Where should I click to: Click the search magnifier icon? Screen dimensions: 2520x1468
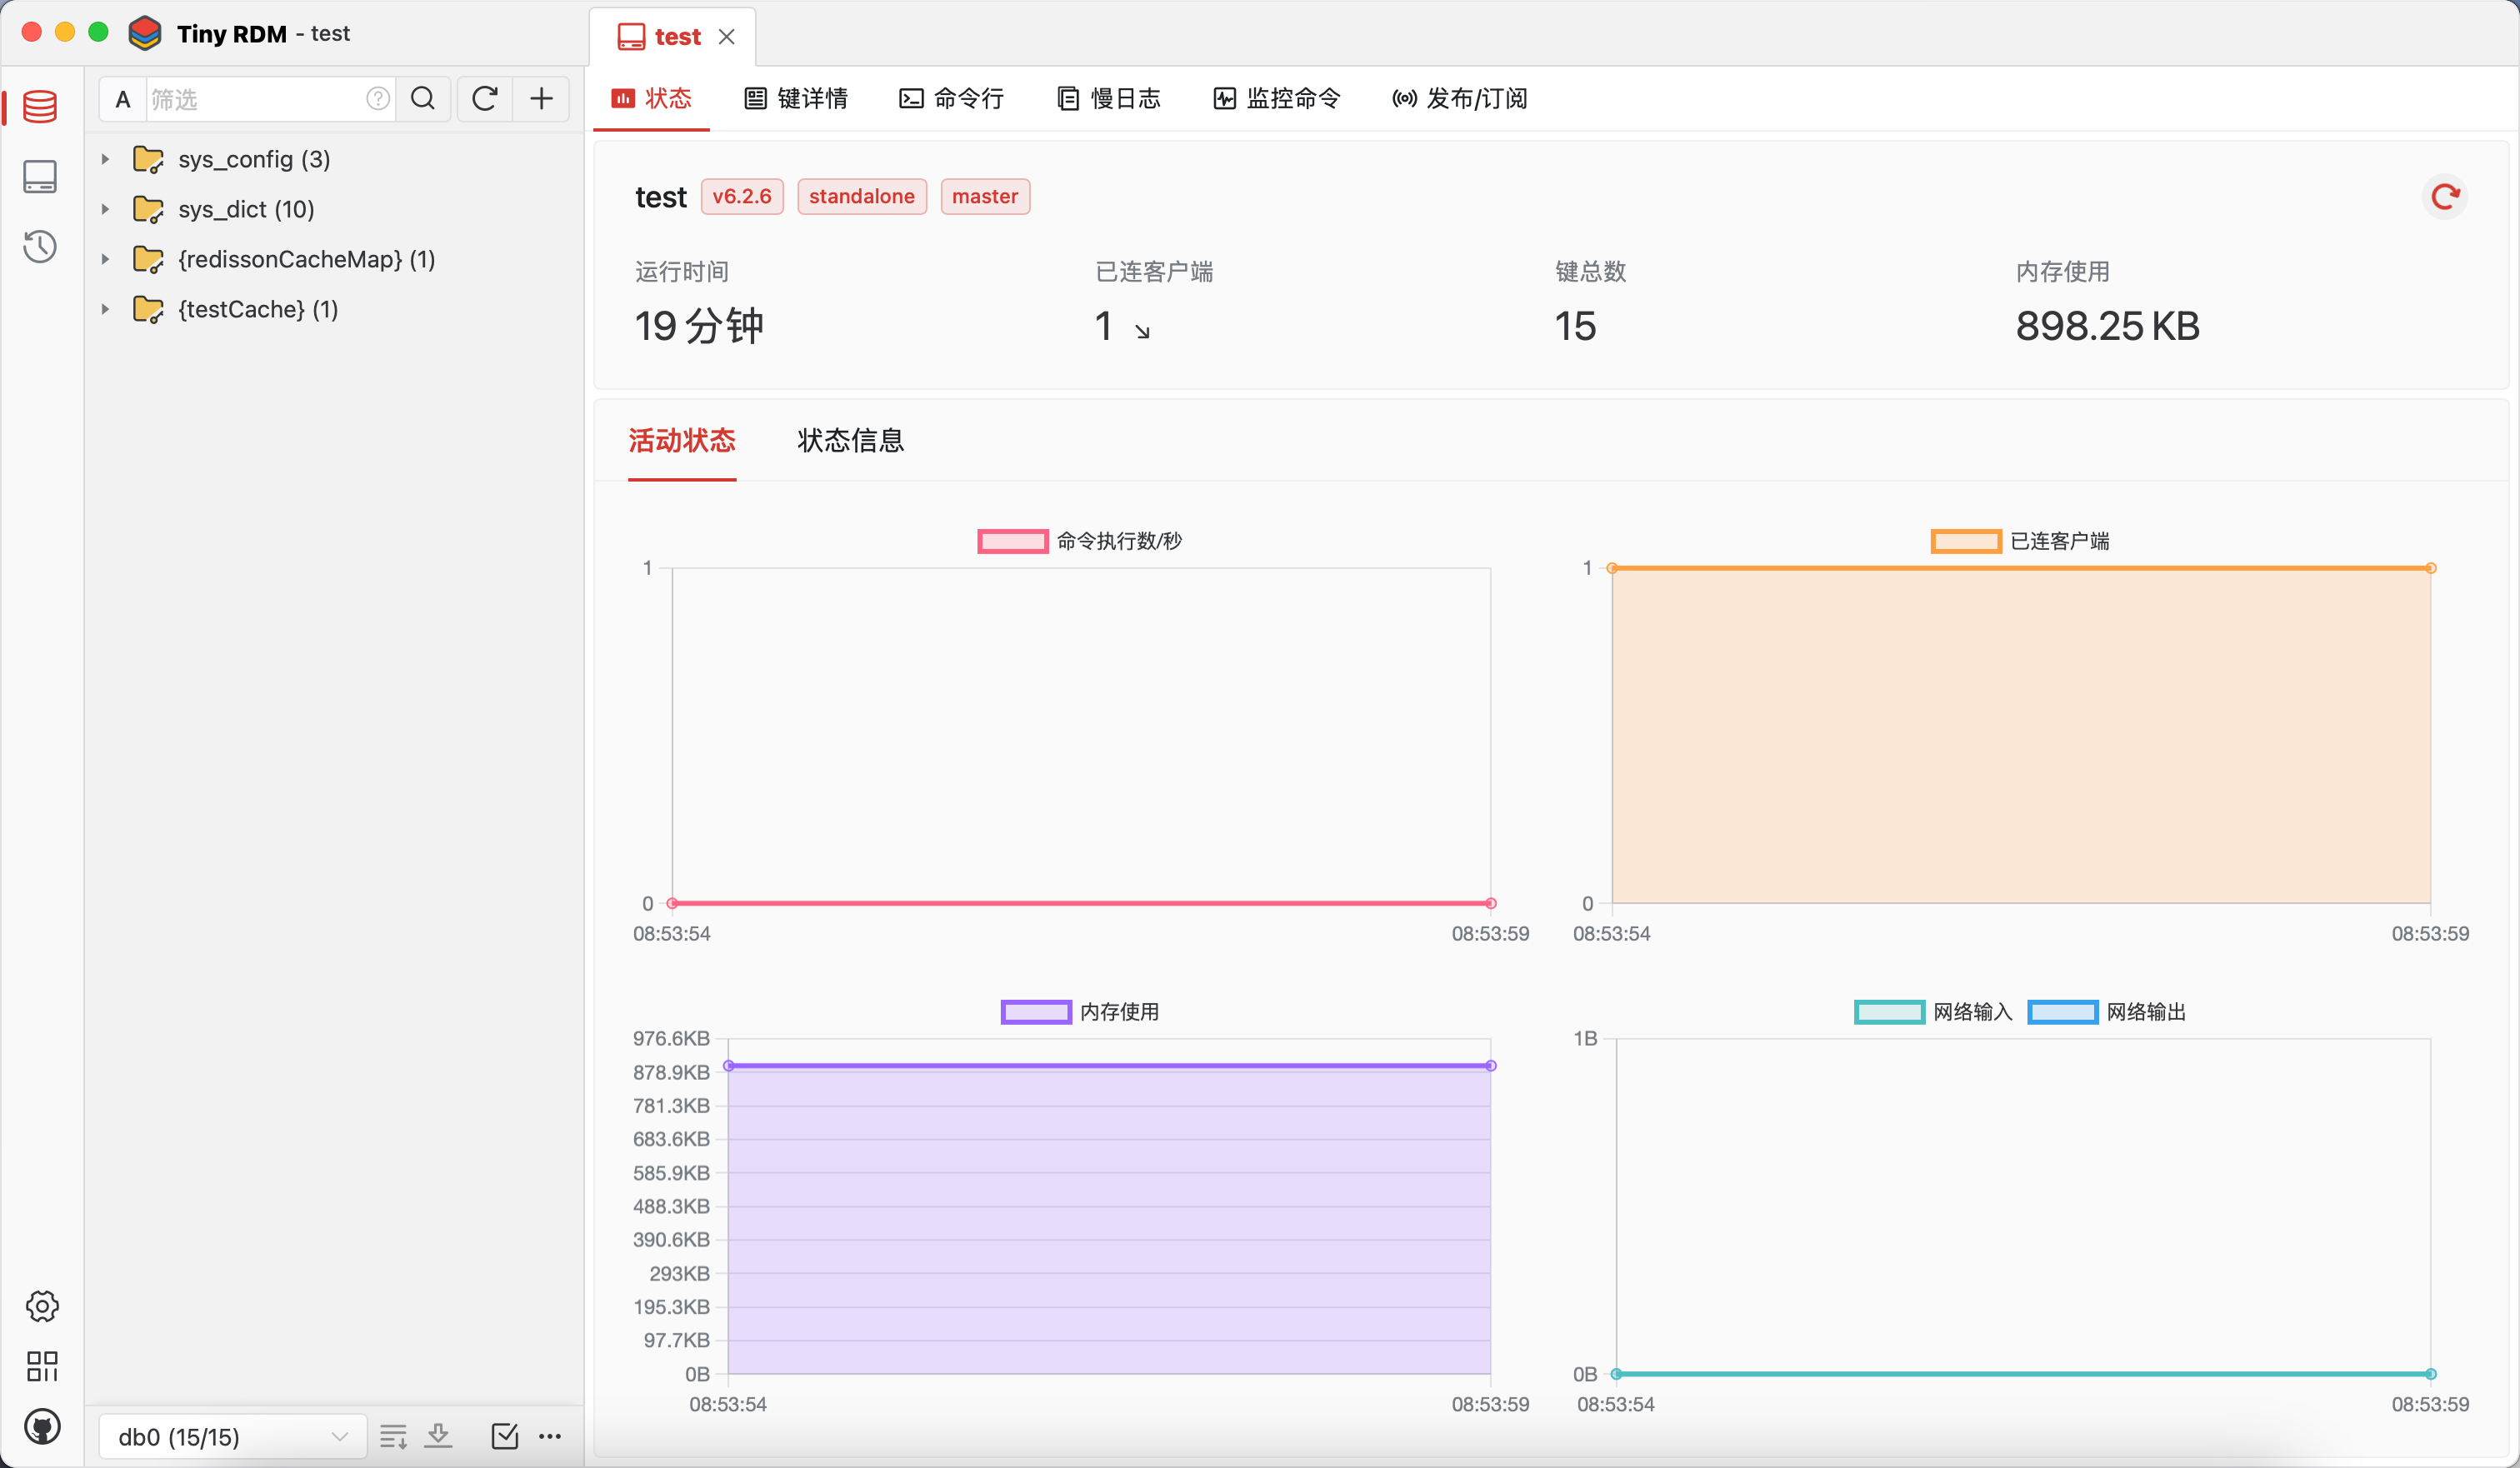tap(423, 99)
